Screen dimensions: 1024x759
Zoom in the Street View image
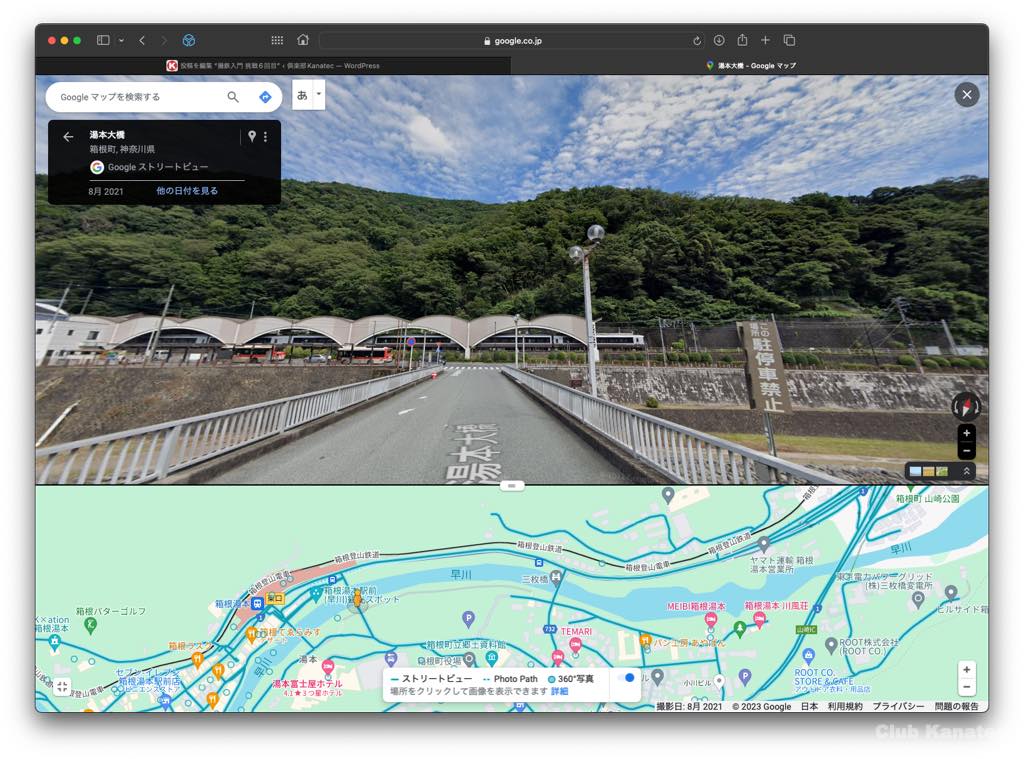pyautogui.click(x=966, y=434)
